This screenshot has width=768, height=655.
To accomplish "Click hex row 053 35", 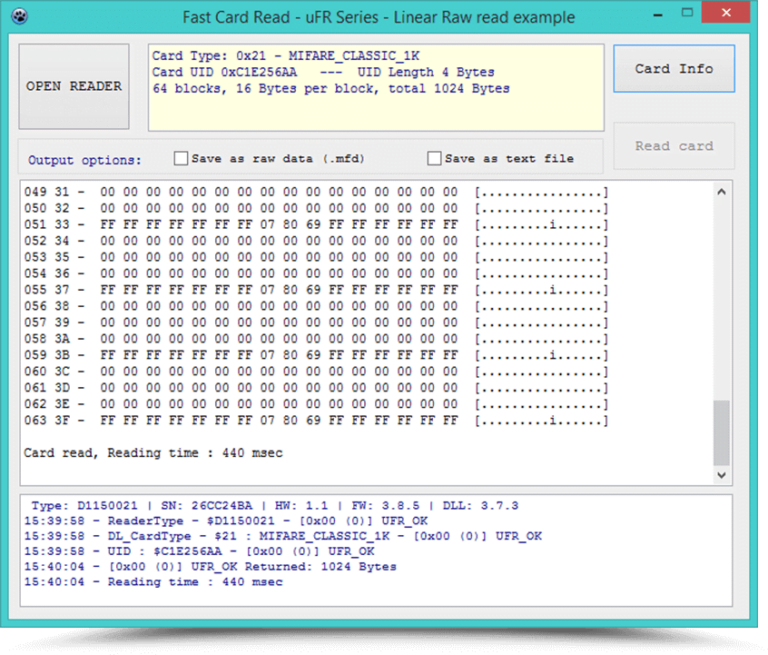I will tap(316, 257).
